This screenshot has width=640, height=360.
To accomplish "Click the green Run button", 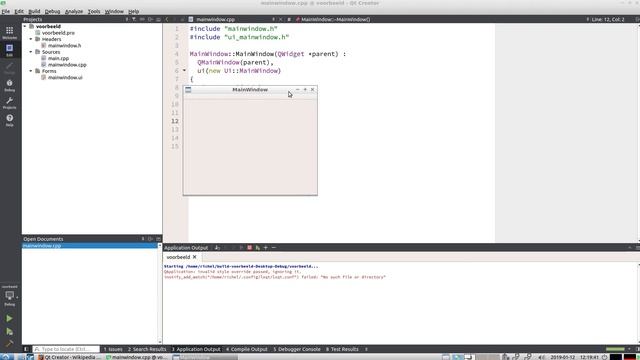I will click(9, 318).
